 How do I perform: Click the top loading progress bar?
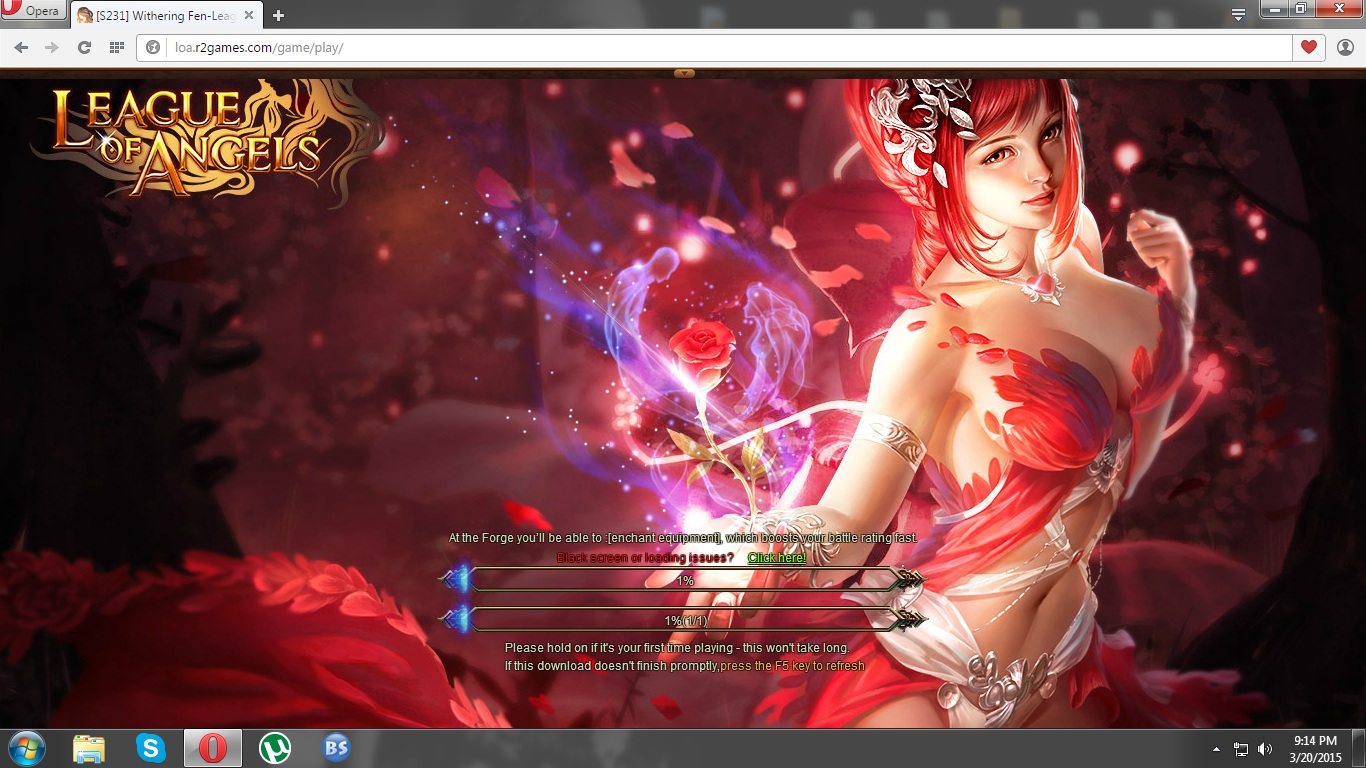pyautogui.click(x=685, y=580)
